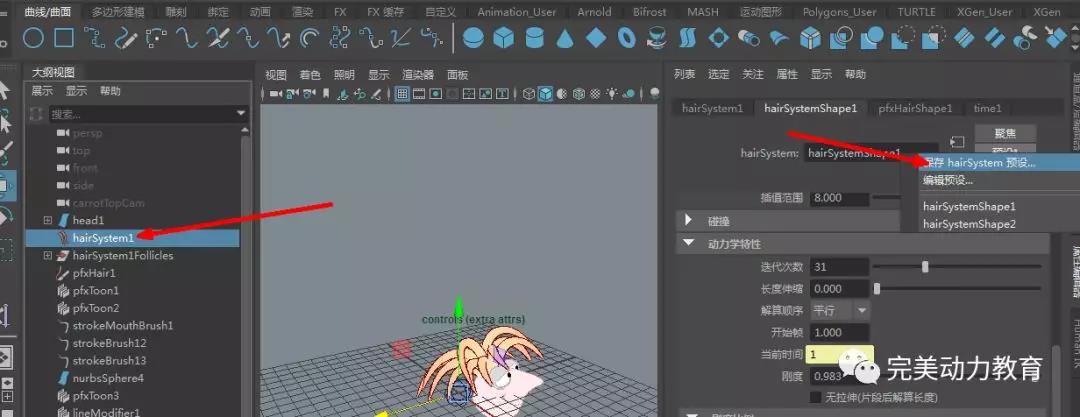Select hairSystem1 in the outliner
Viewport: 1080px width, 417px height.
(x=103, y=238)
